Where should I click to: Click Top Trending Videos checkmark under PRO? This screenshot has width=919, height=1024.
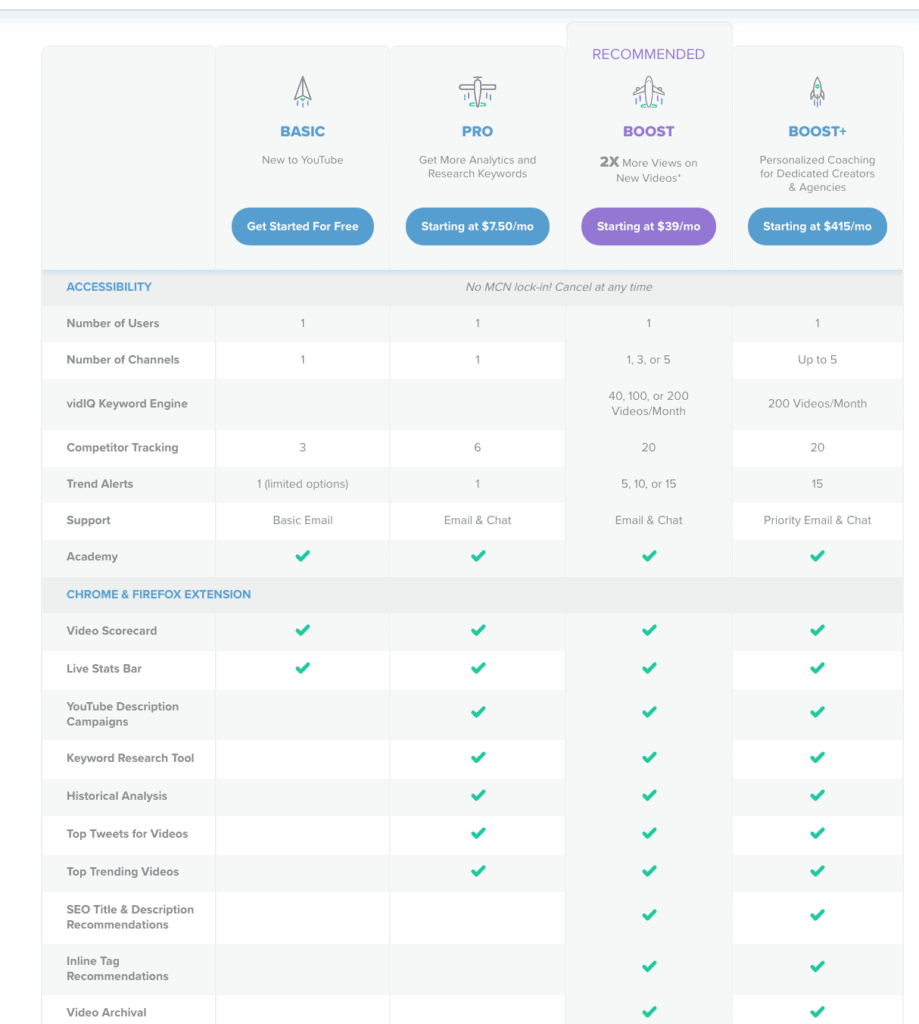[x=478, y=871]
